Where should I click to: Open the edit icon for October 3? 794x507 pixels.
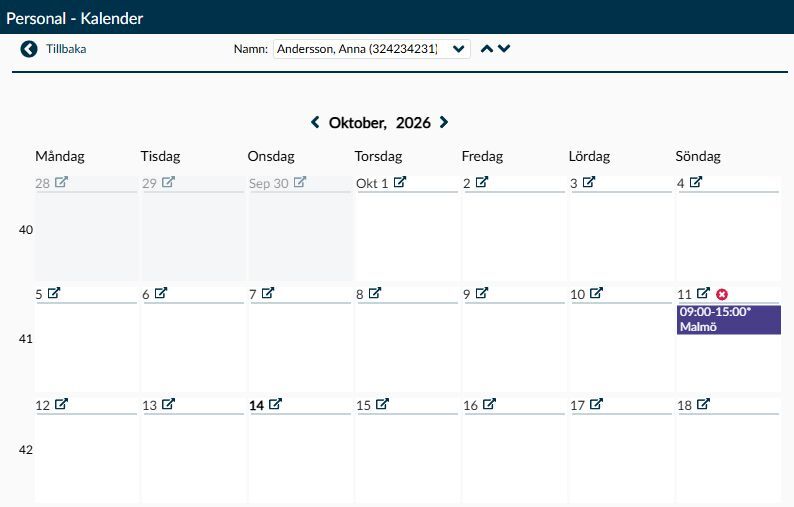click(x=588, y=182)
